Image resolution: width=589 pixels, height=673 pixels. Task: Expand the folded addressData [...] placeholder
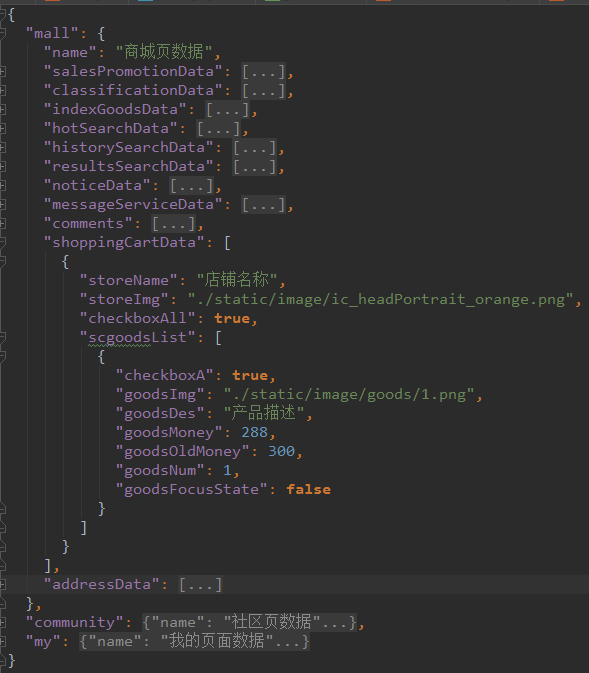click(200, 585)
